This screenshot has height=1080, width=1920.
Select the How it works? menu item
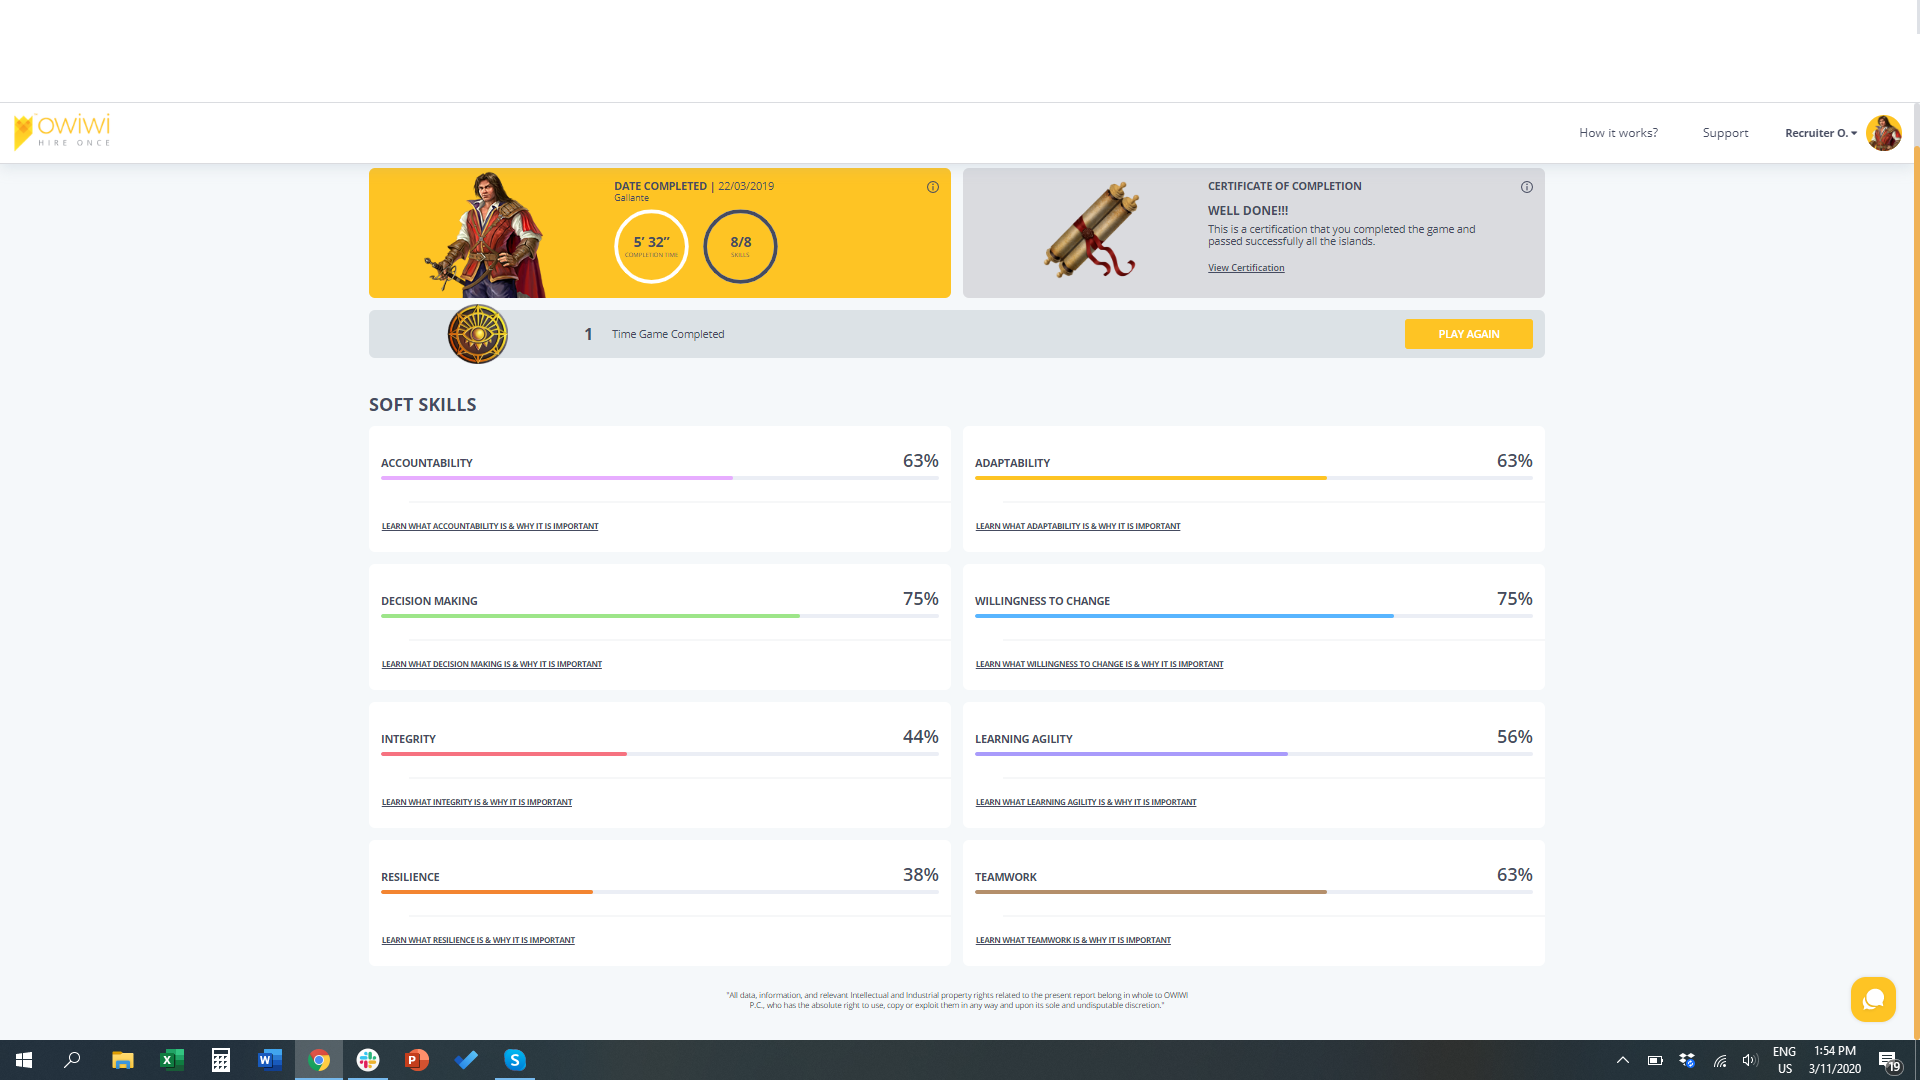(x=1617, y=132)
